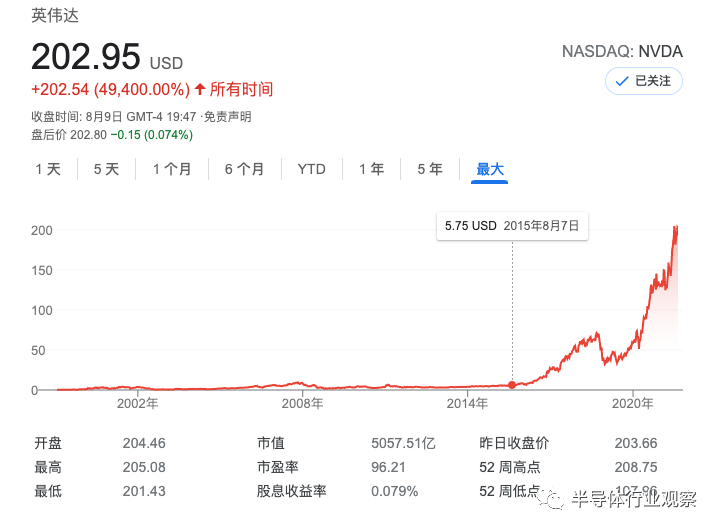This screenshot has height=531, width=720.
Task: Click the 最高 value 205.08
Action: point(144,467)
